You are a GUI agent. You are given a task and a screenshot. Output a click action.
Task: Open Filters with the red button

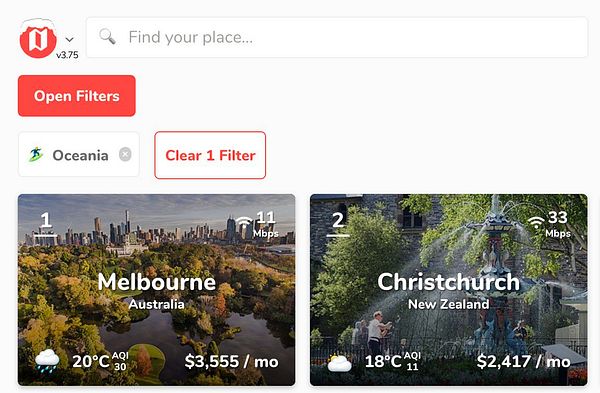coord(77,96)
